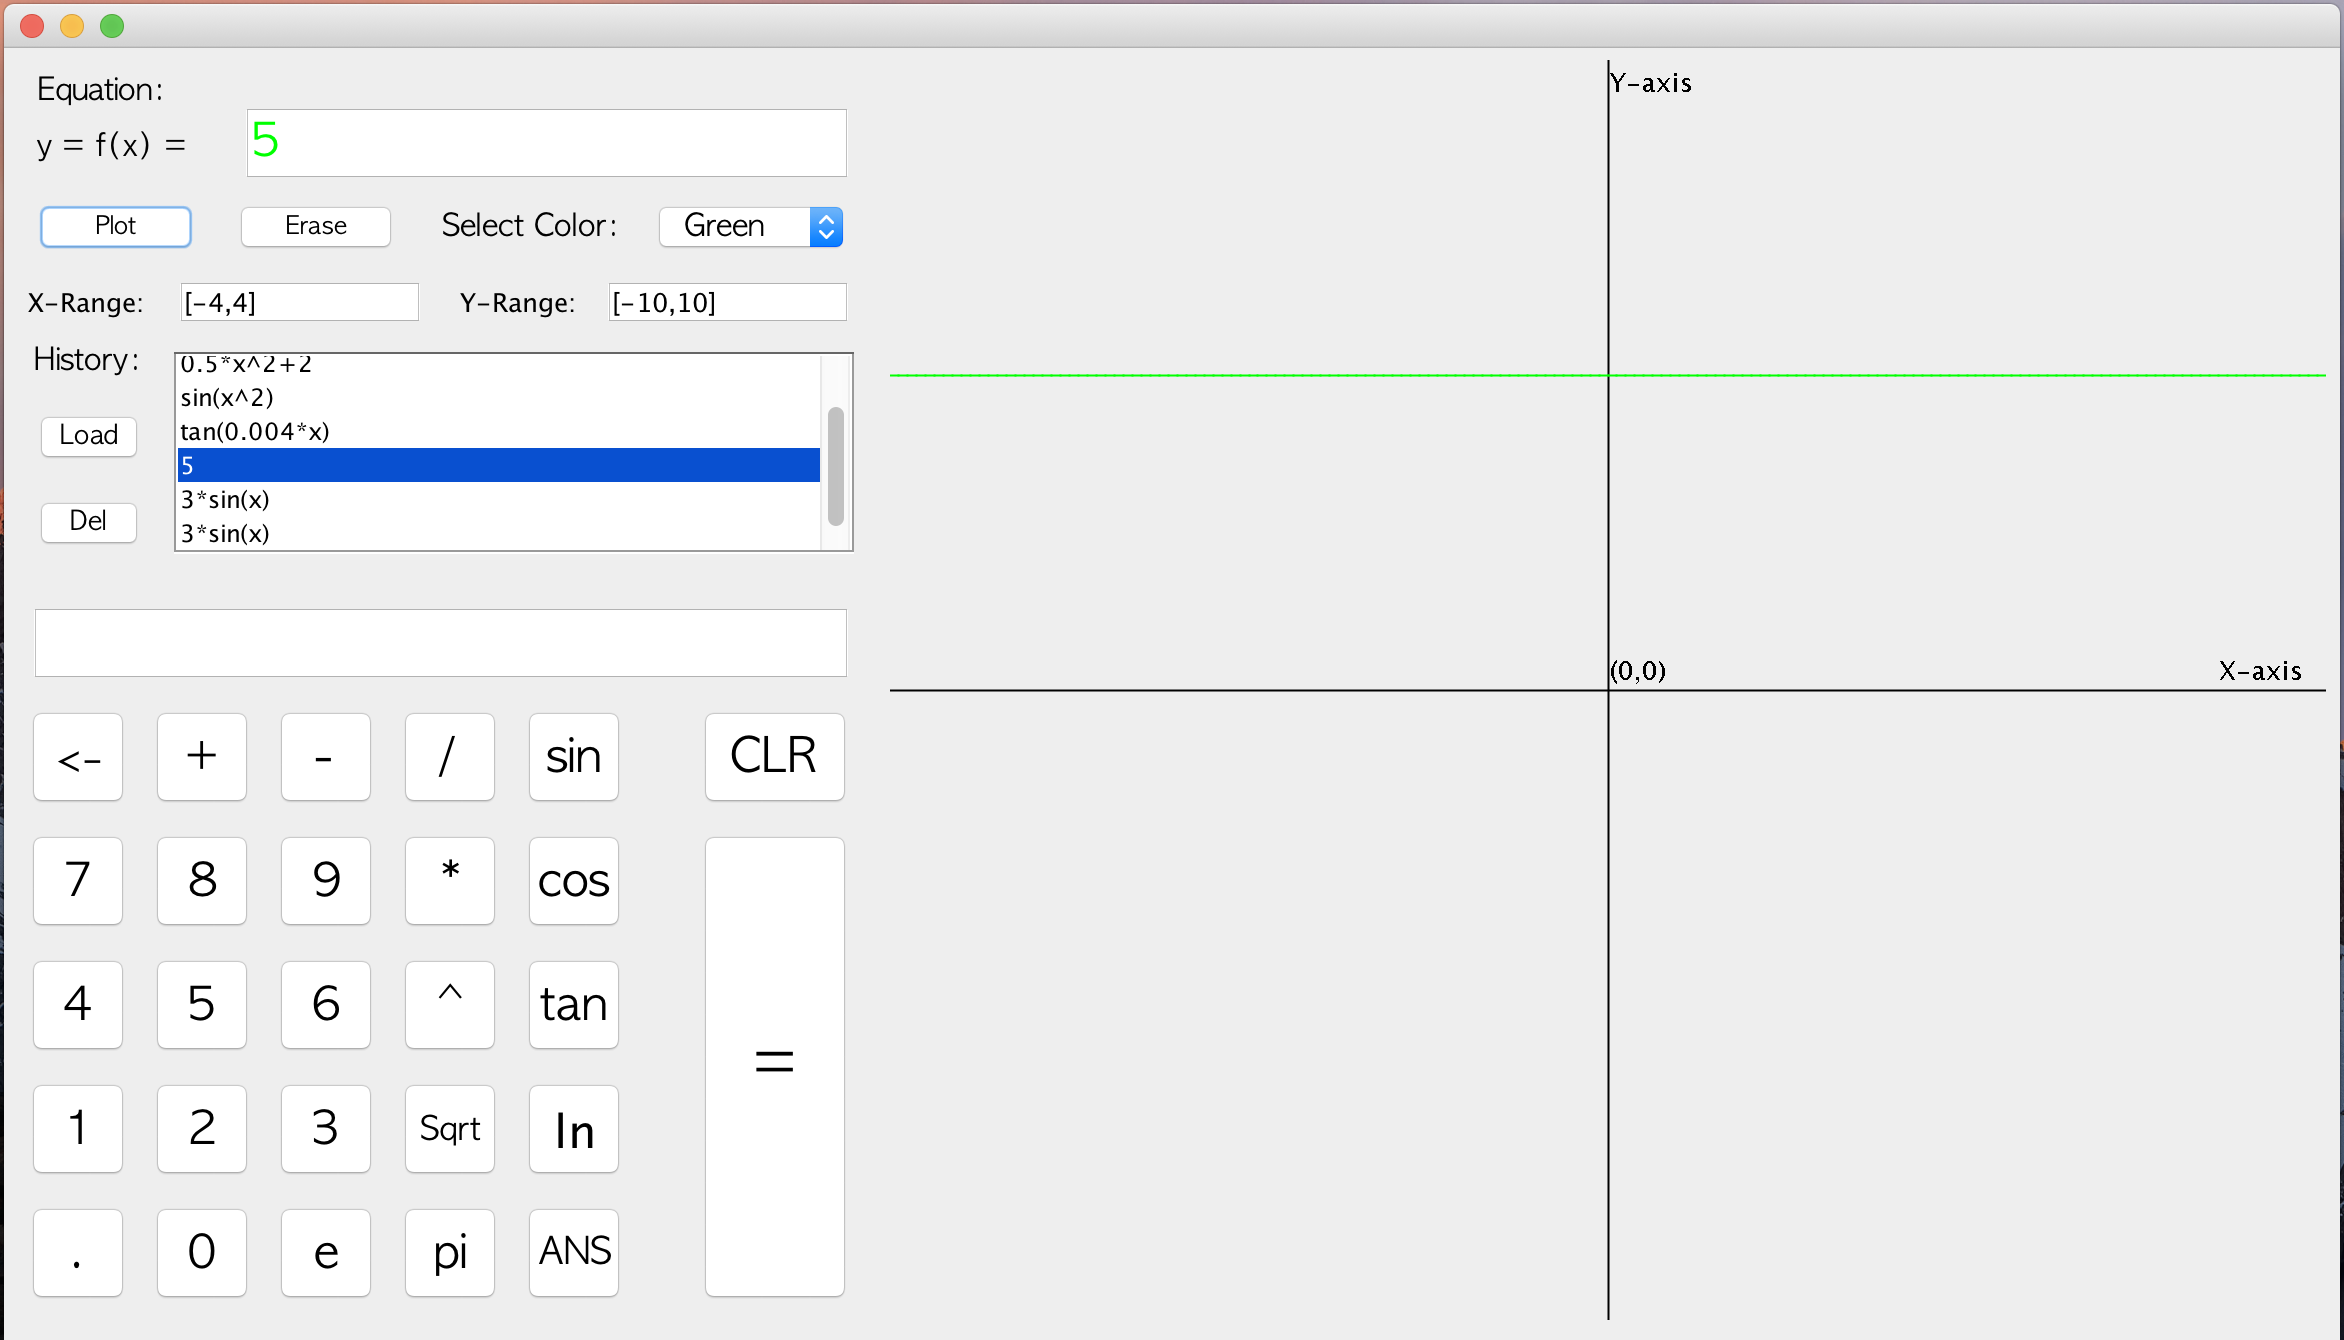The image size is (2344, 1340).
Task: Insert the constant e
Action: (326, 1253)
